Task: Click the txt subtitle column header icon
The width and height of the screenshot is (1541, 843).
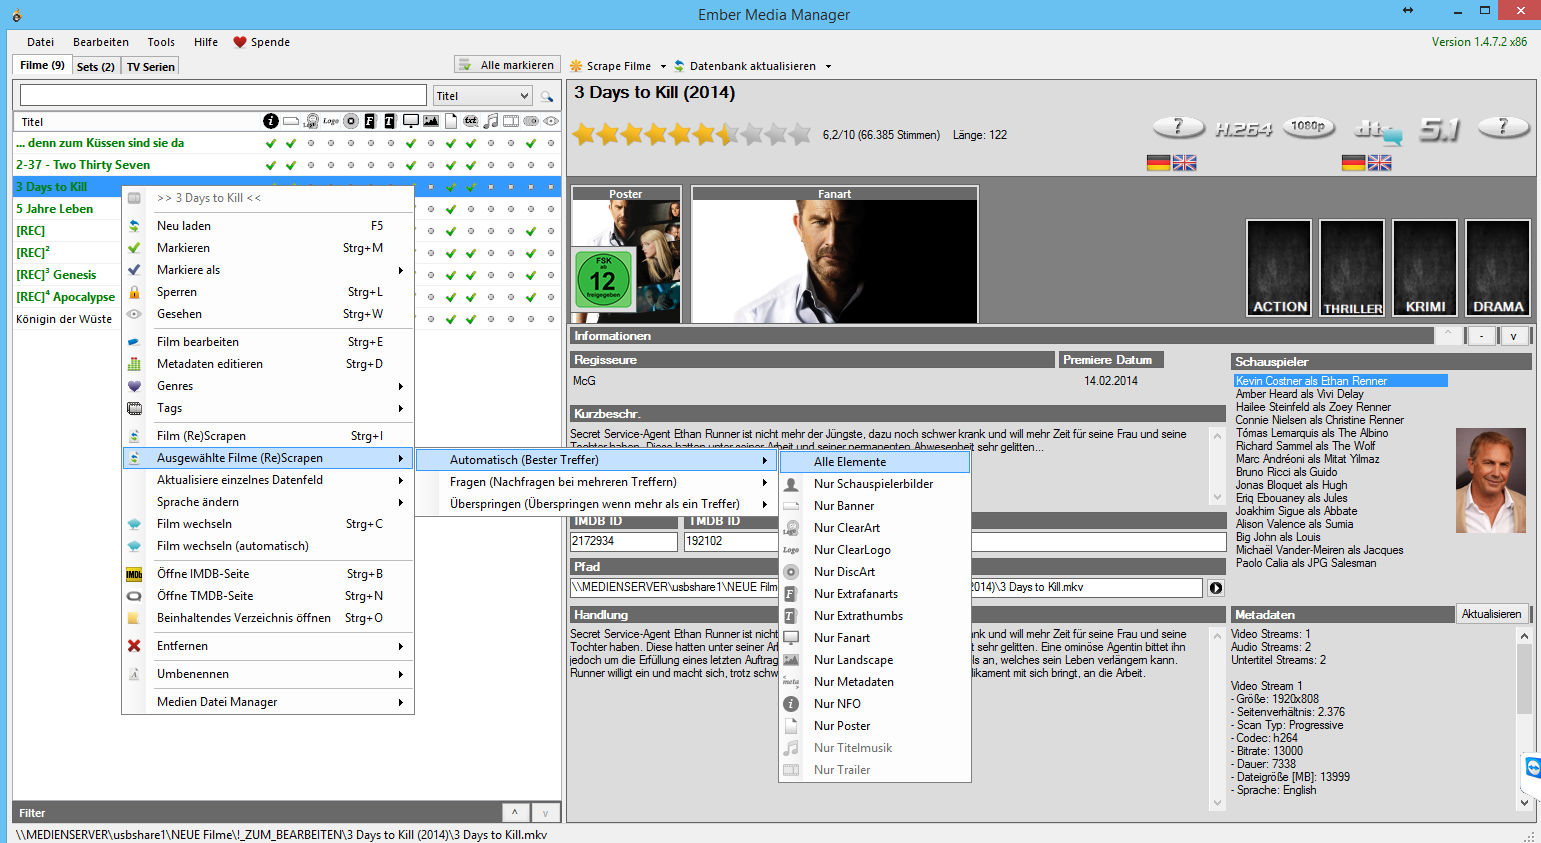Action: 471,121
